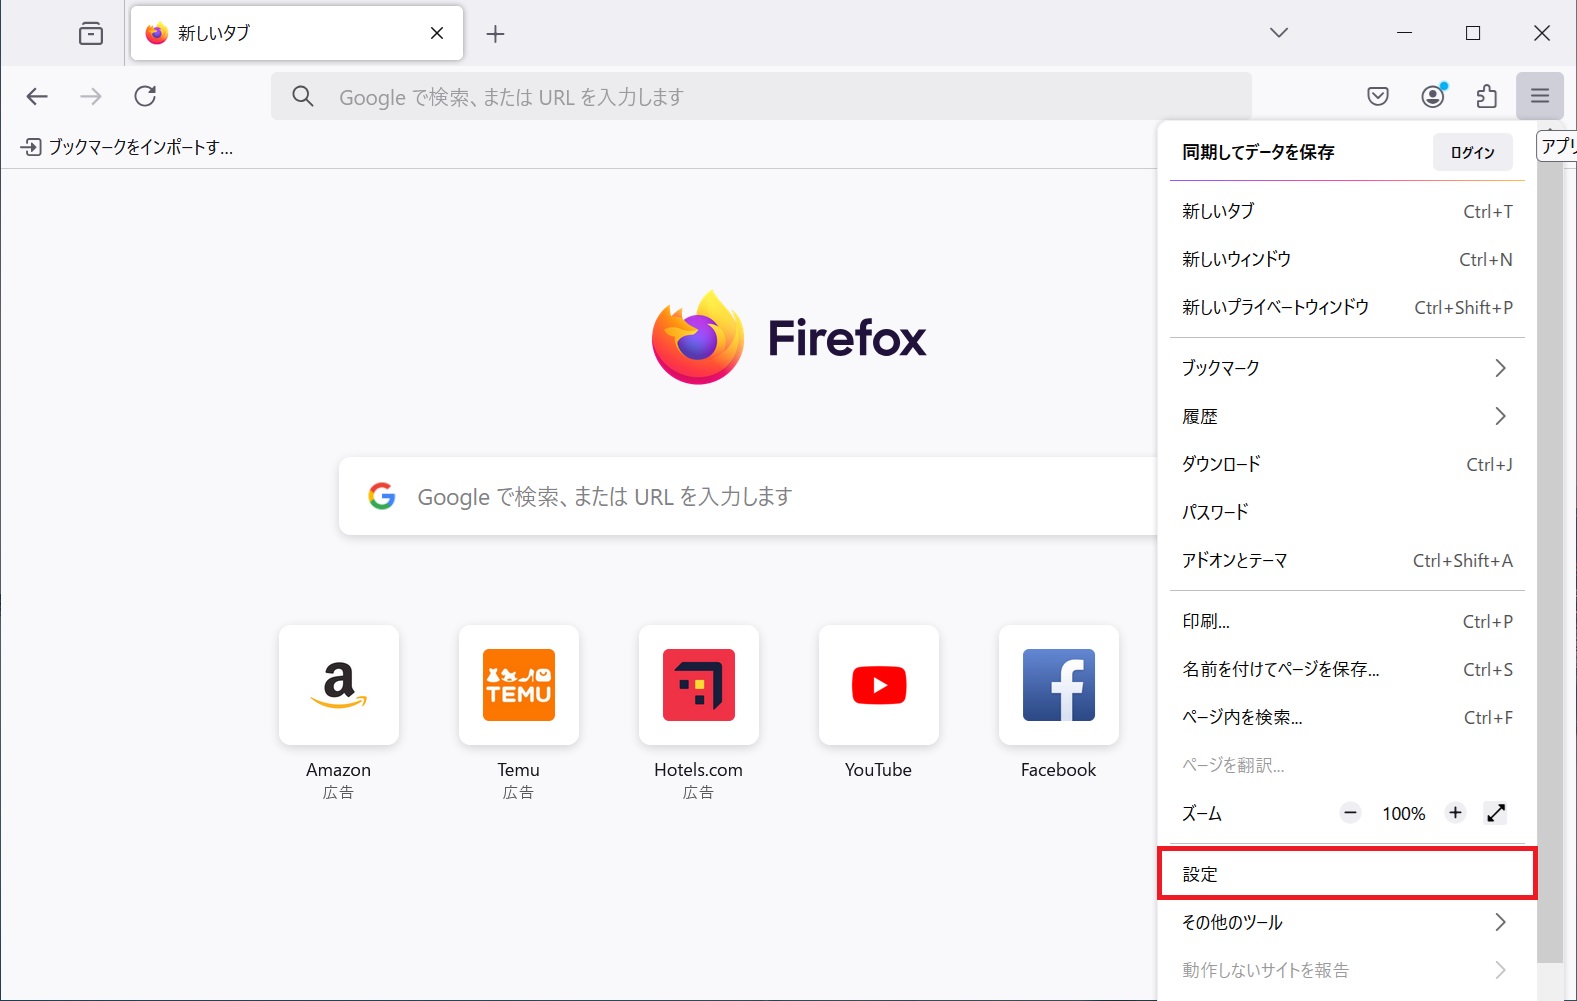The width and height of the screenshot is (1577, 1001).
Task: Open パスワード from the menu
Action: click(x=1347, y=512)
